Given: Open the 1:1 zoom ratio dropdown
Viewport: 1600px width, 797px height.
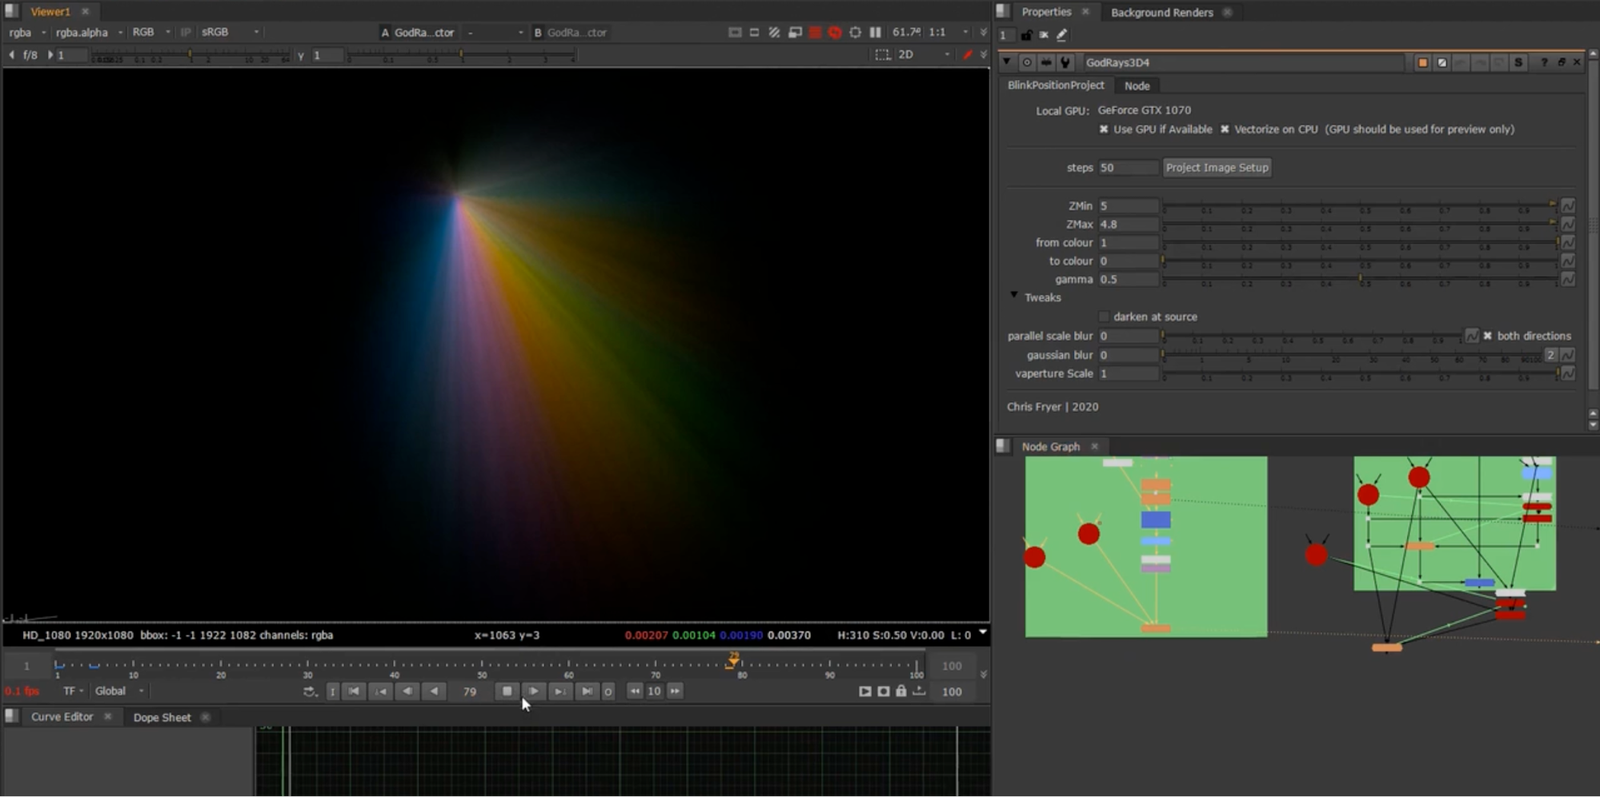Looking at the screenshot, I should pyautogui.click(x=948, y=32).
